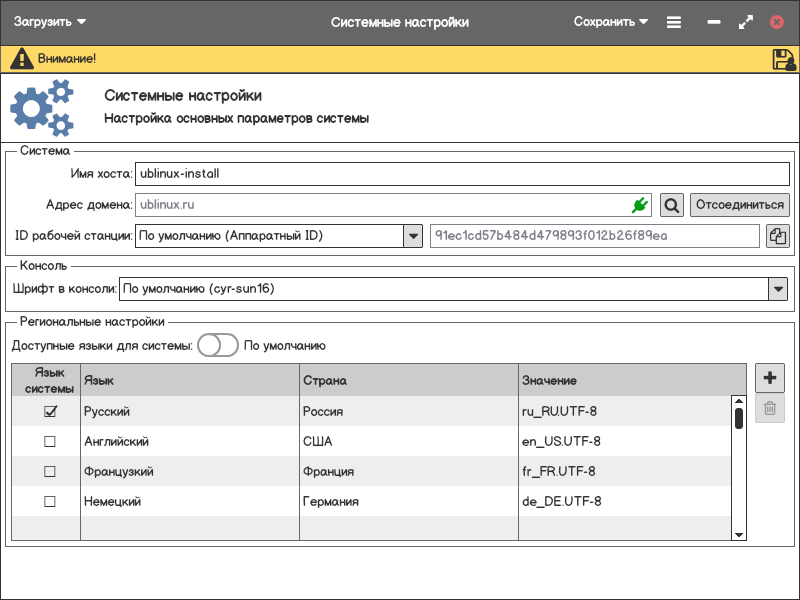Uncheck the Русский system language checkbox
Viewport: 800px width, 600px height.
[x=50, y=411]
